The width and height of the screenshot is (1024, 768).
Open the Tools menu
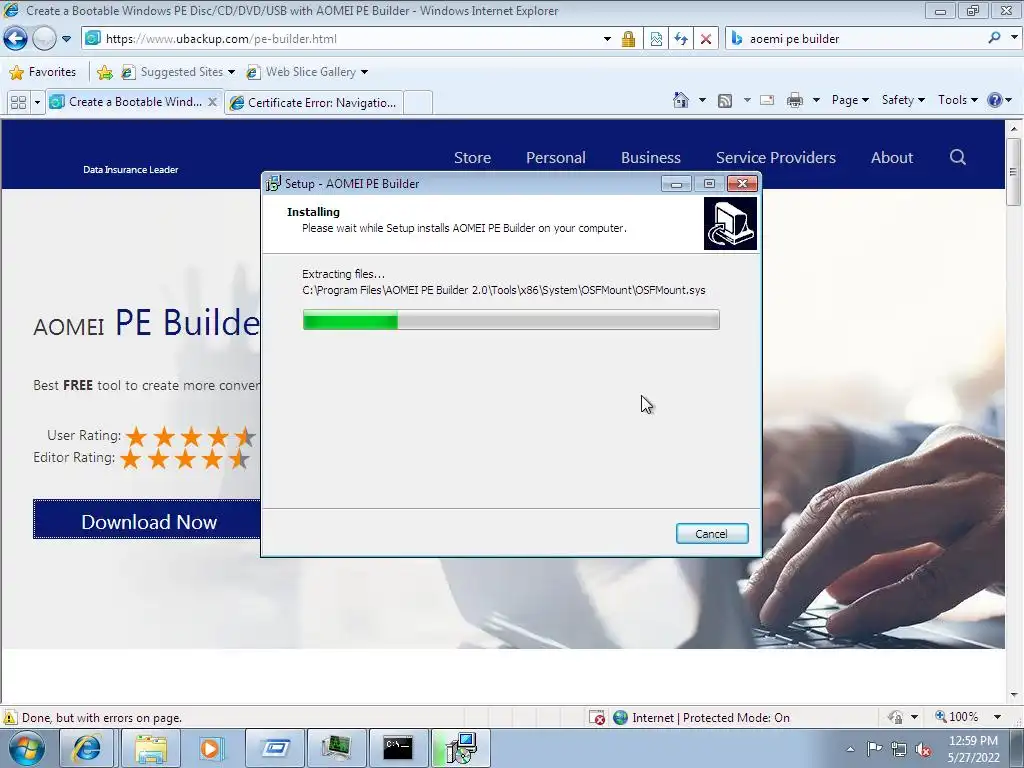tap(957, 100)
